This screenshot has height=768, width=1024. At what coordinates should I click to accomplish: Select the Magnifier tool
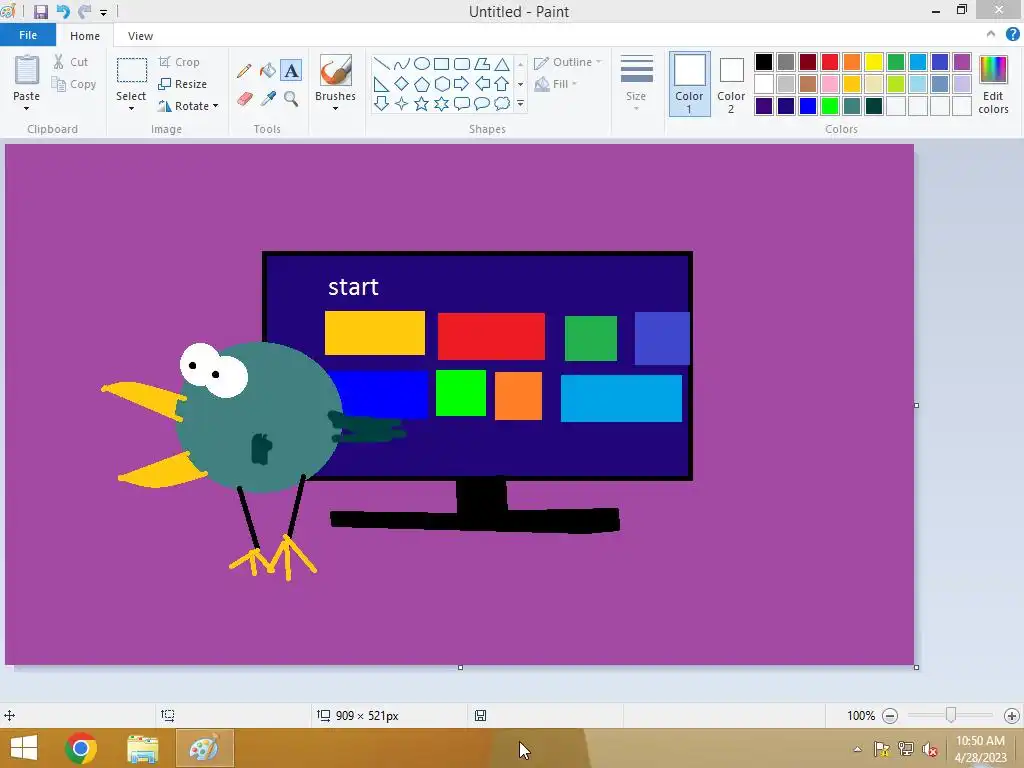coord(291,99)
